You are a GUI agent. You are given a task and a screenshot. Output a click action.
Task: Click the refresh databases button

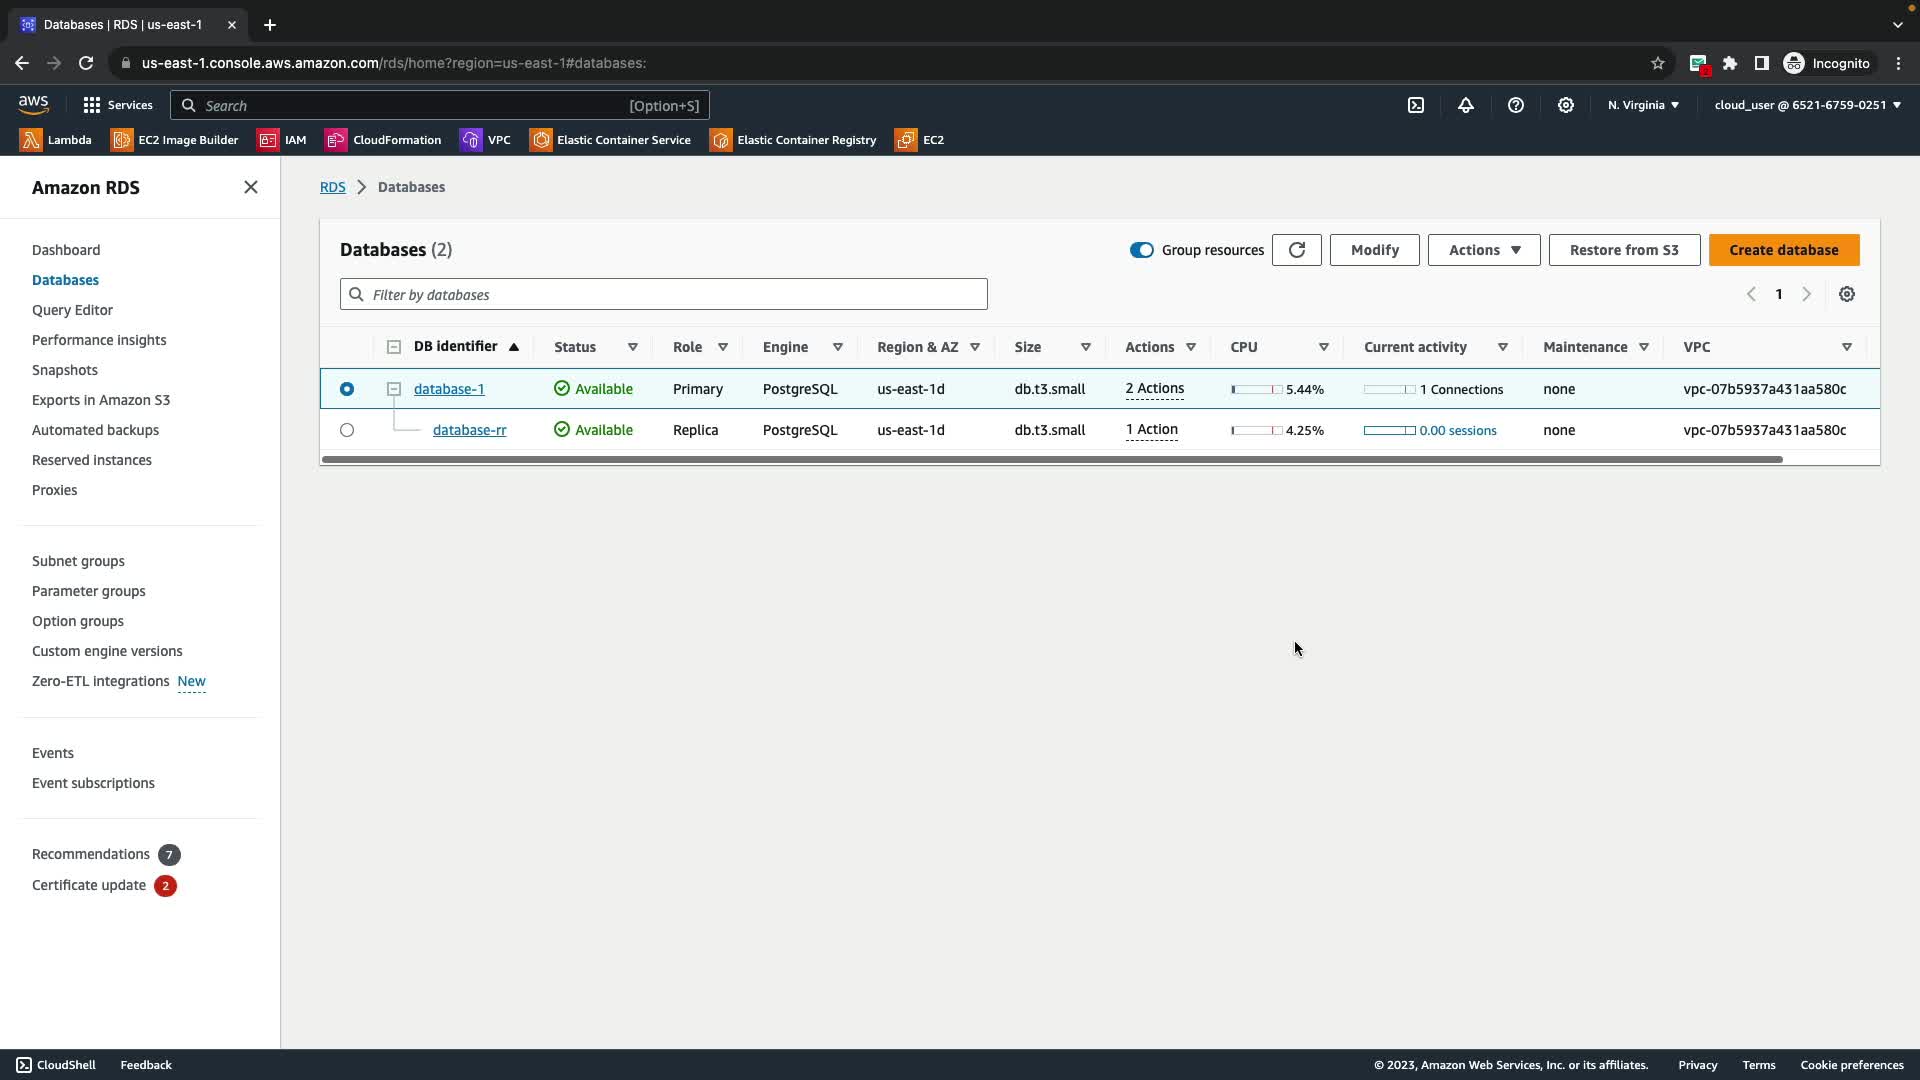(x=1297, y=250)
